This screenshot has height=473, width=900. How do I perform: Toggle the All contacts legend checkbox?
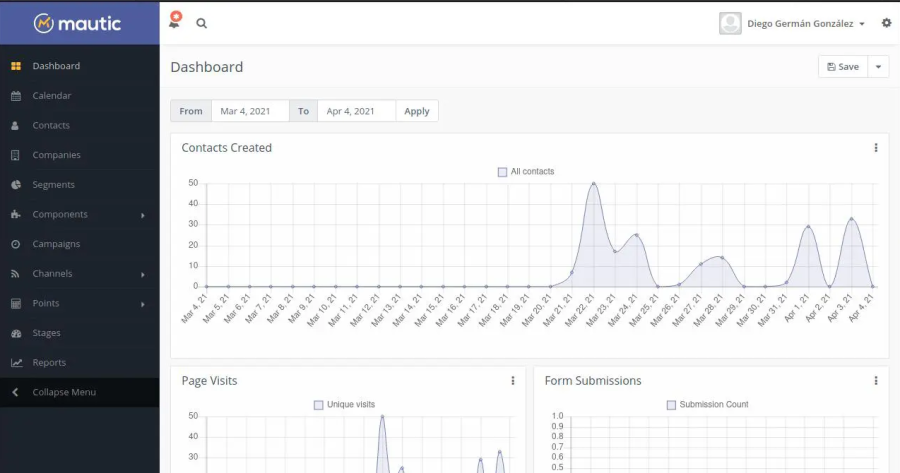[502, 172]
